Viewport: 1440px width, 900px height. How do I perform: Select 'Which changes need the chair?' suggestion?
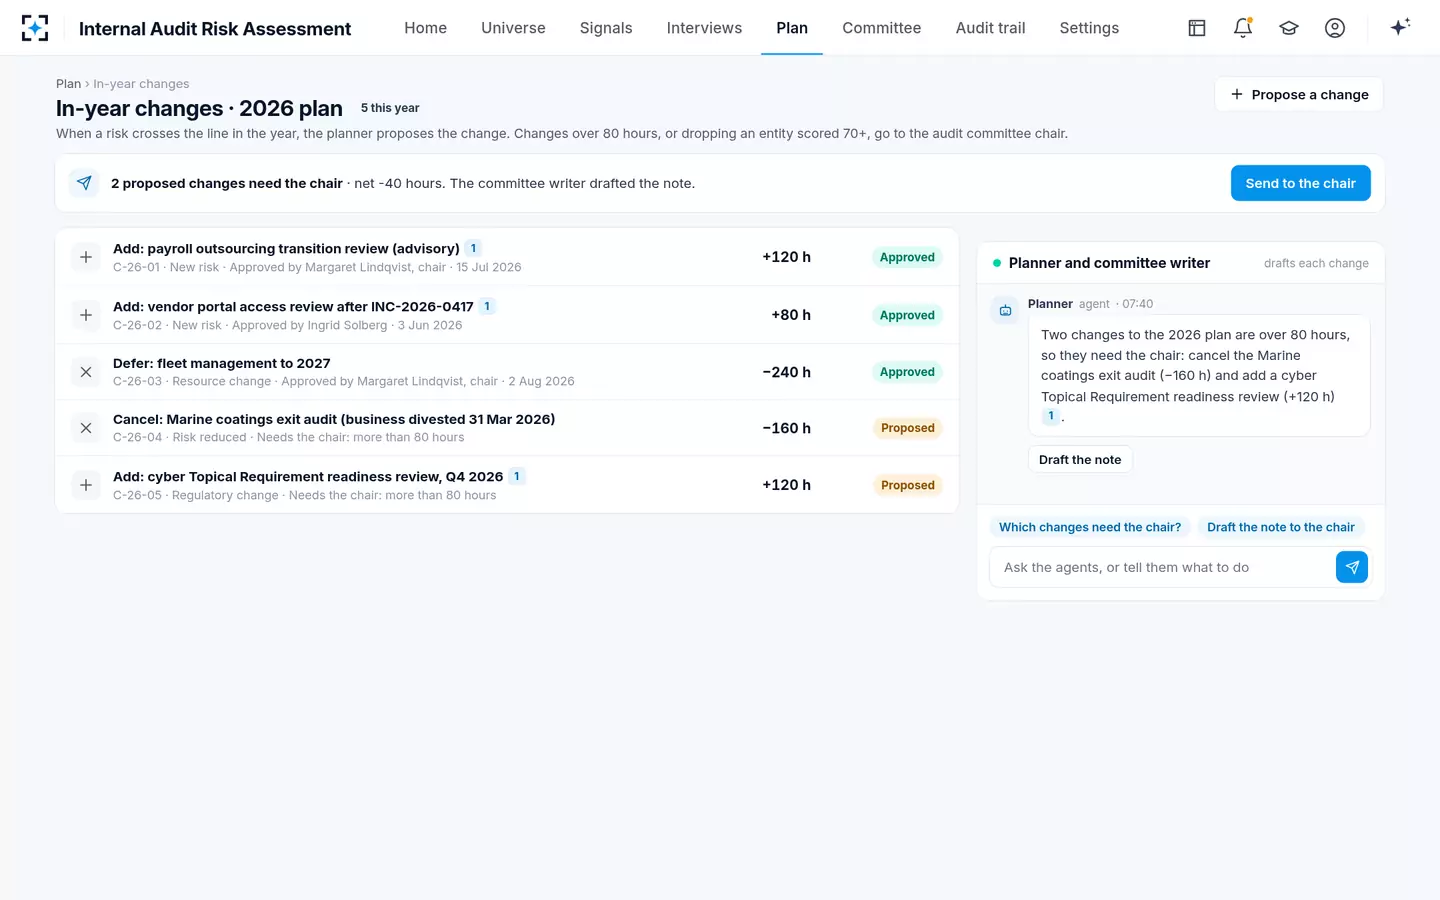coord(1090,527)
